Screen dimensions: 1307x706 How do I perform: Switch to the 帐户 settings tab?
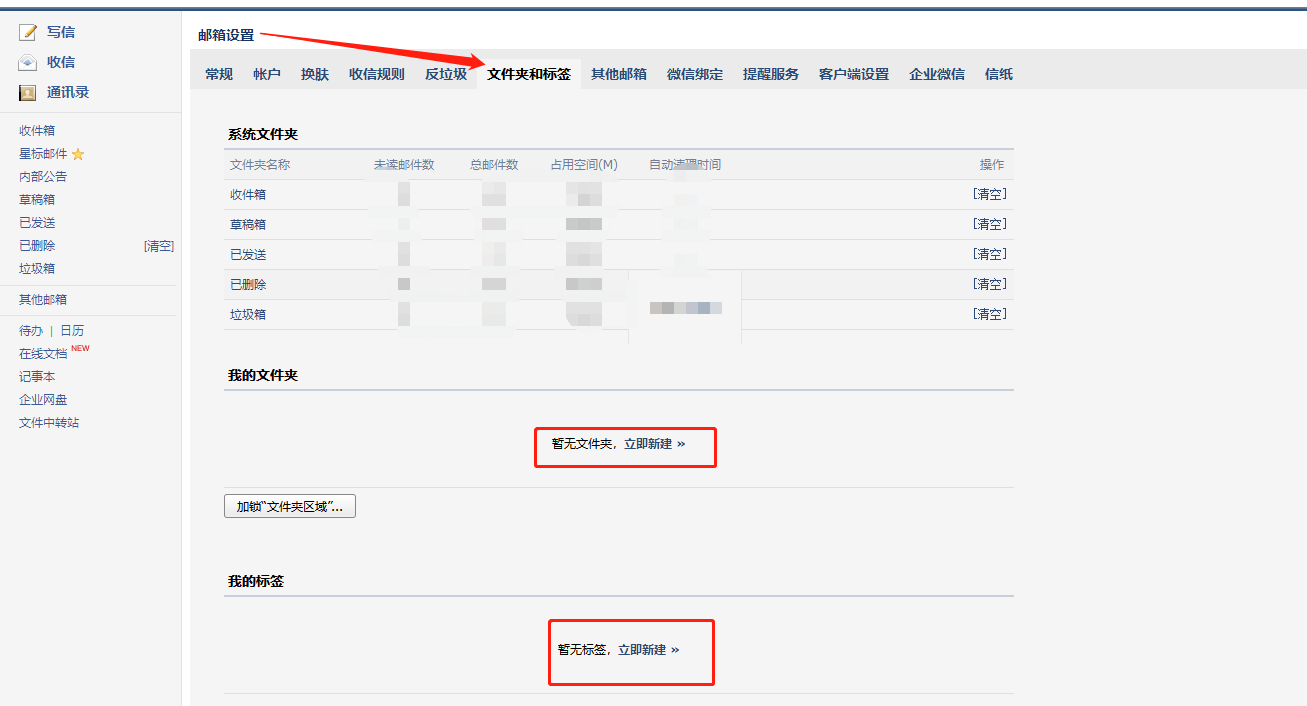(x=267, y=74)
